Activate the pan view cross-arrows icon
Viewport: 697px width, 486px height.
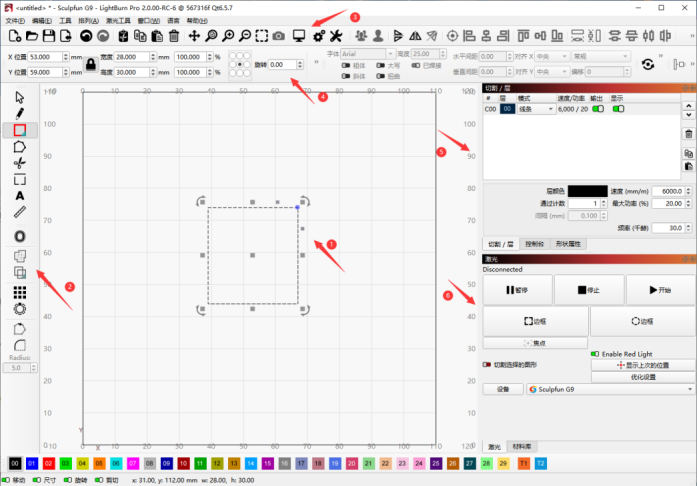[x=194, y=36]
